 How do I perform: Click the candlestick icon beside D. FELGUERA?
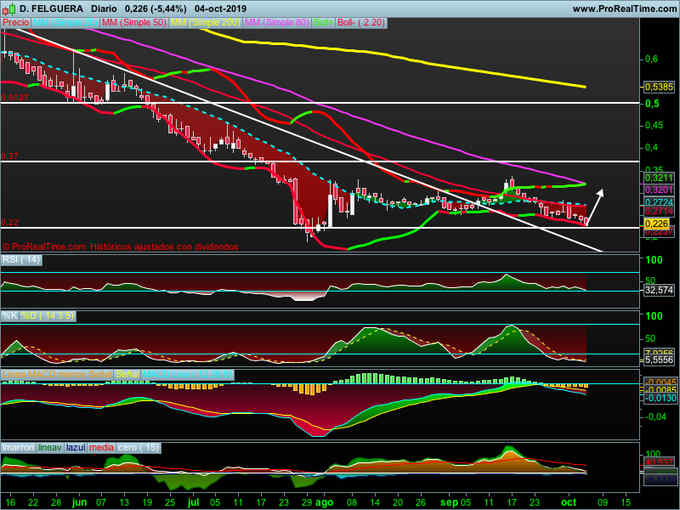point(8,9)
